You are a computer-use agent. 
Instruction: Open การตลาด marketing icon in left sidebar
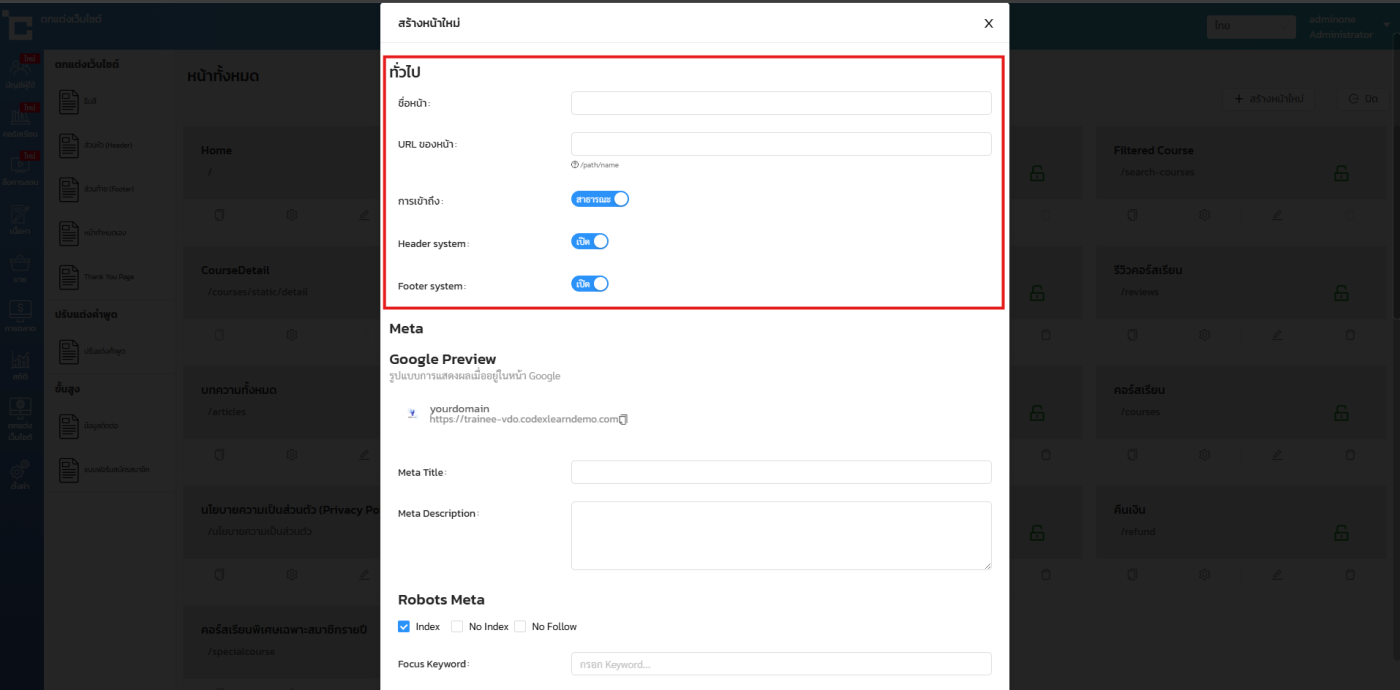point(20,314)
